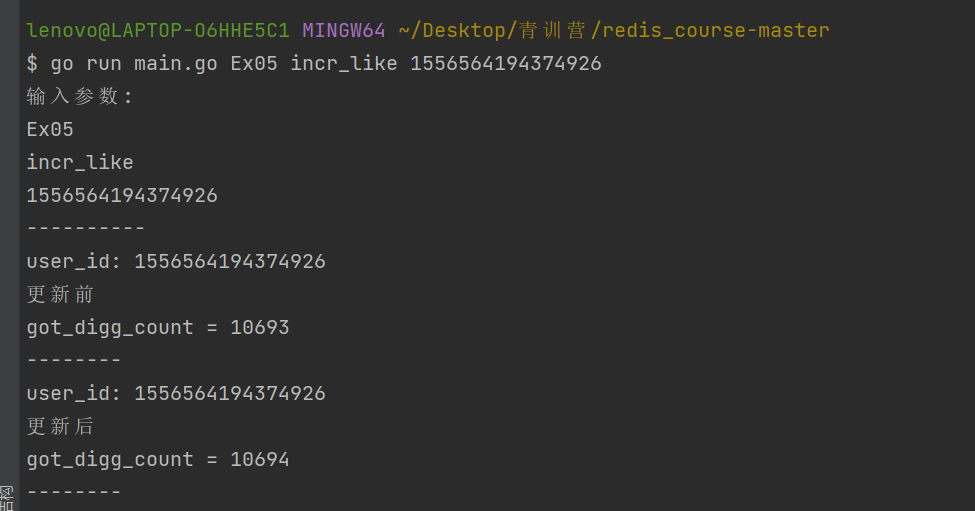Screen dimensions: 975x511
Task: Click the 输入参数 output heading line
Action: pos(79,96)
